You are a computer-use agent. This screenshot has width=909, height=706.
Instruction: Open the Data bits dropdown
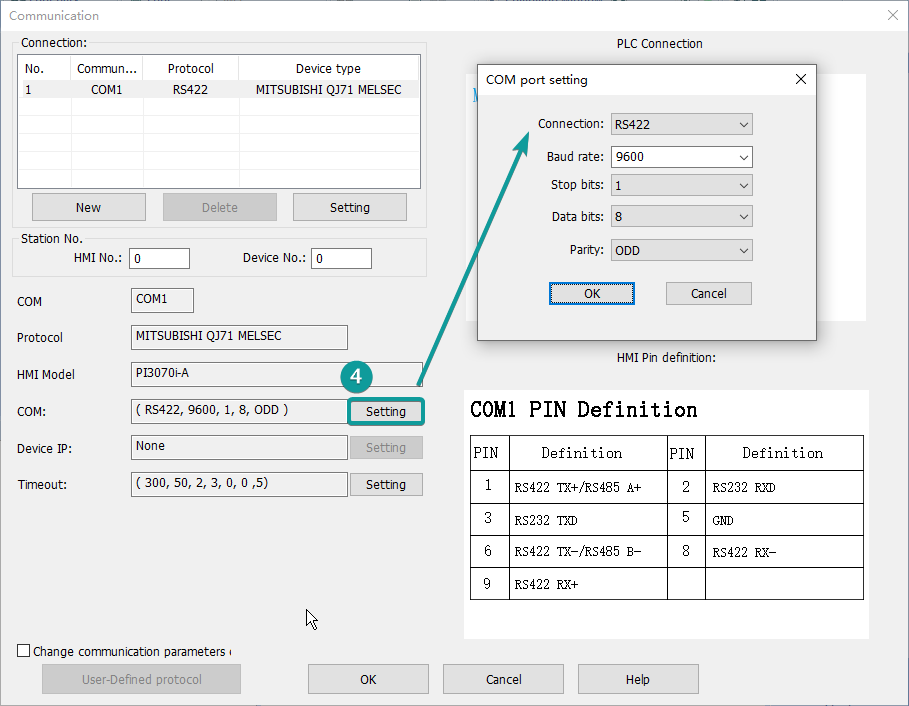click(x=681, y=216)
